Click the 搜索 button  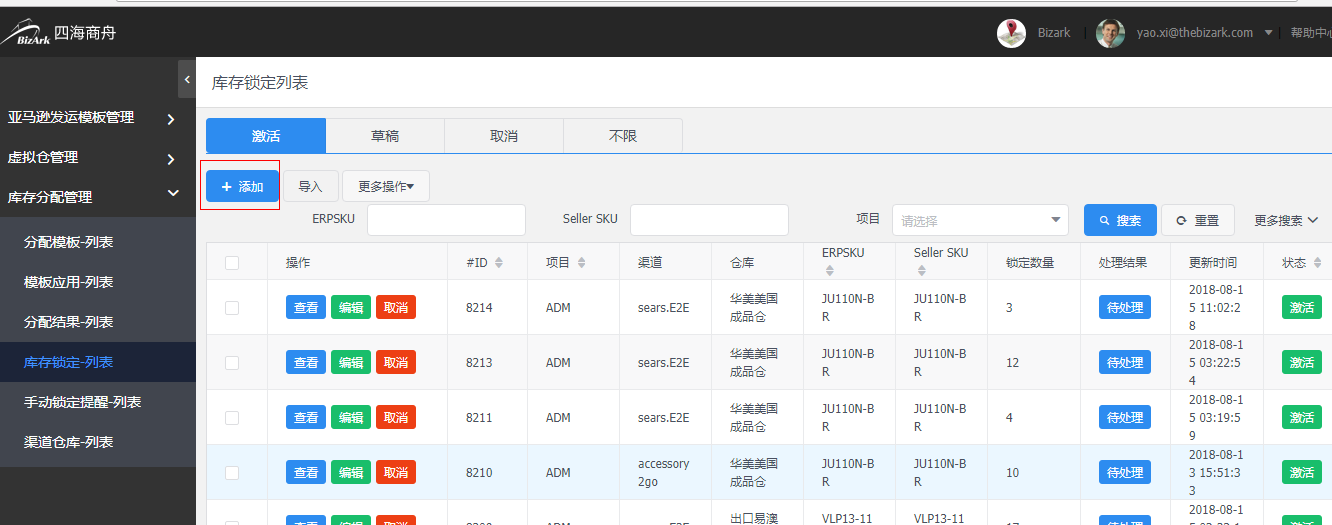coord(1120,220)
